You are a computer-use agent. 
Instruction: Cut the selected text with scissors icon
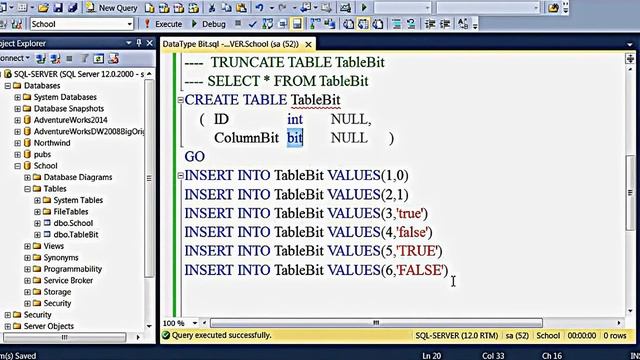tap(212, 7)
